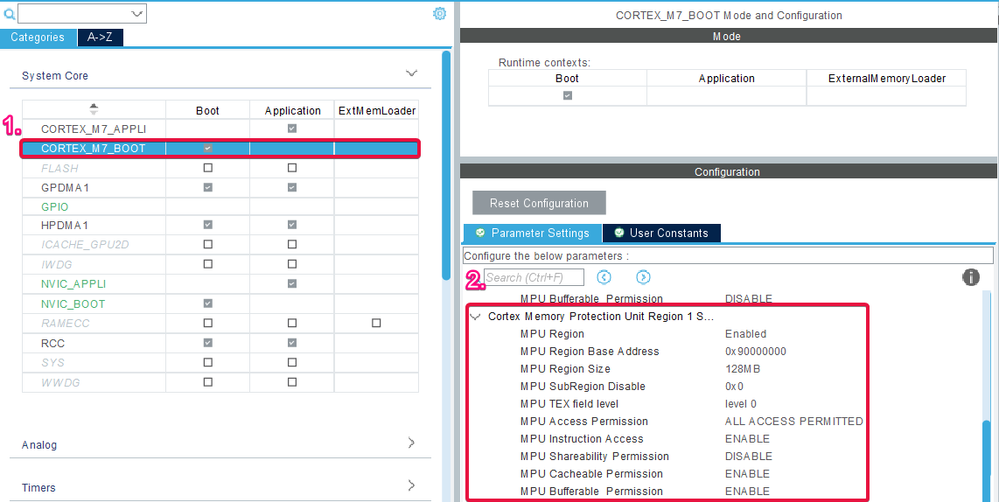Toggle the RCC Boot checkbox
Screen dimensions: 999x502
pyautogui.click(x=208, y=343)
